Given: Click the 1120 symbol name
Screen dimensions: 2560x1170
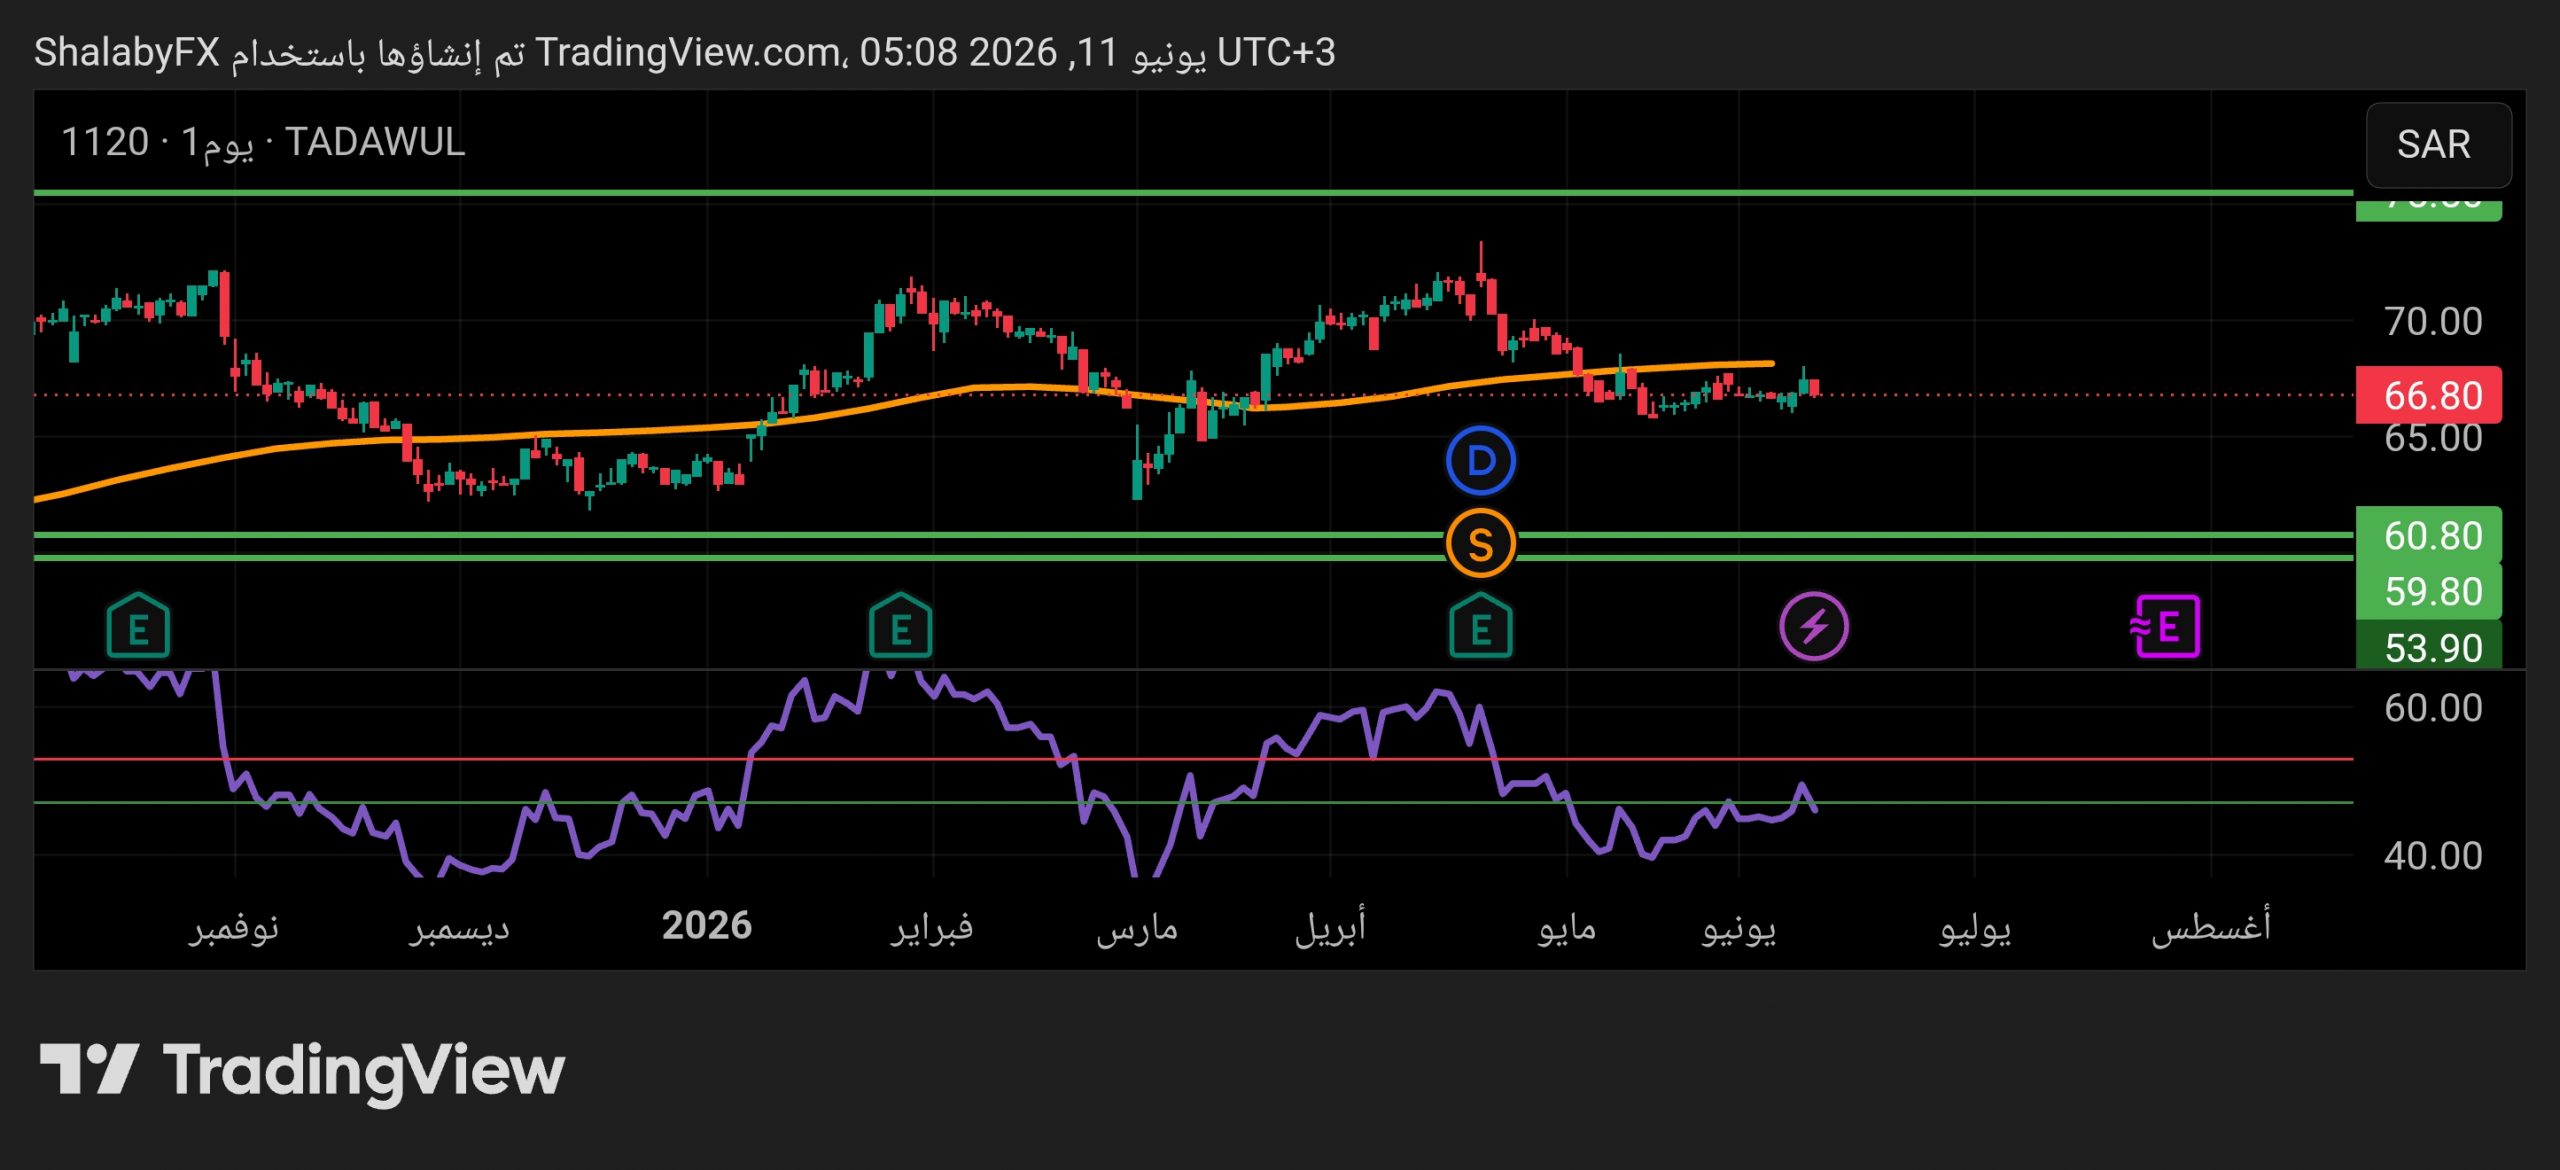Looking at the screenshot, I should tap(105, 142).
